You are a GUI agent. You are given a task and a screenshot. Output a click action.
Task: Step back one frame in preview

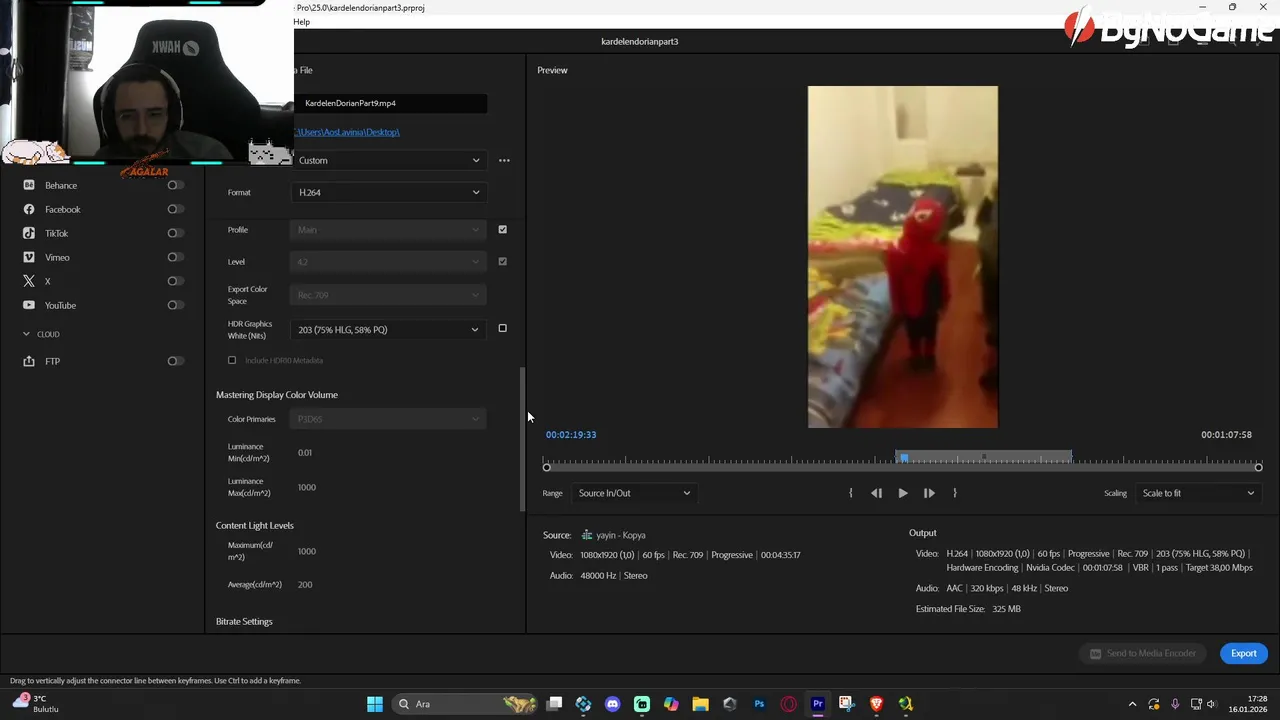coord(876,493)
